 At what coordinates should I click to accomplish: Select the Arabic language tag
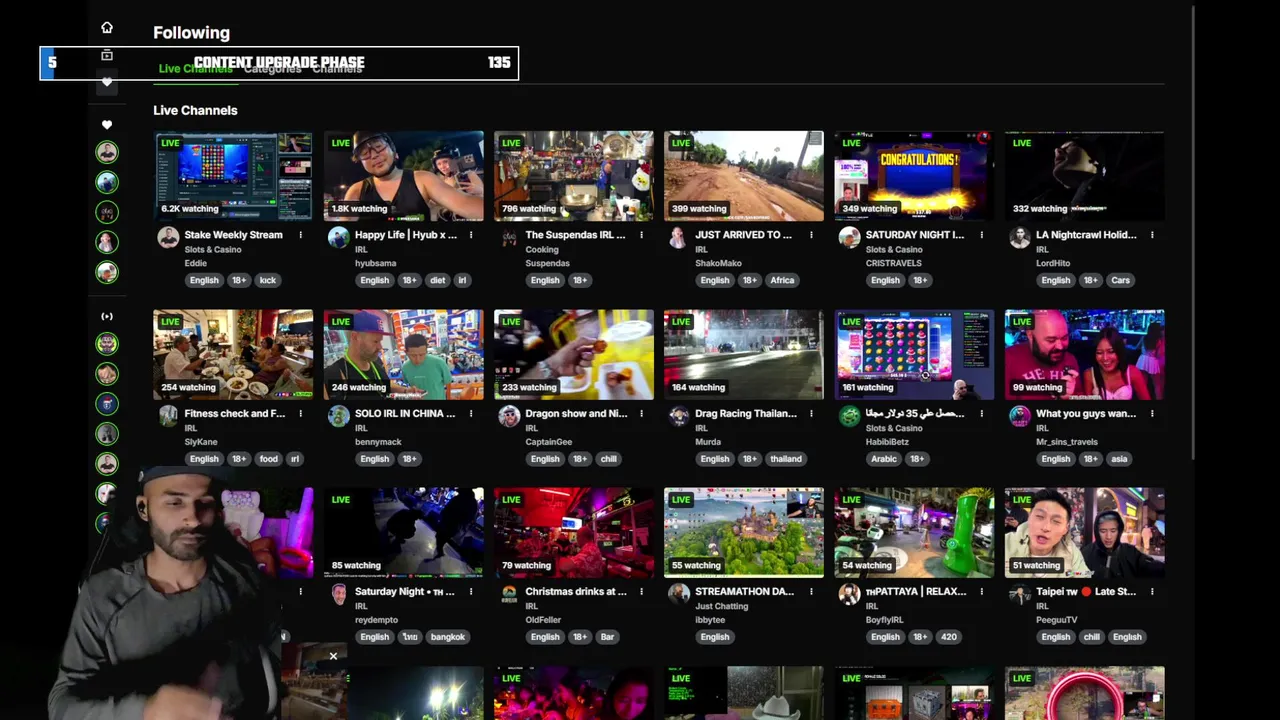(884, 459)
